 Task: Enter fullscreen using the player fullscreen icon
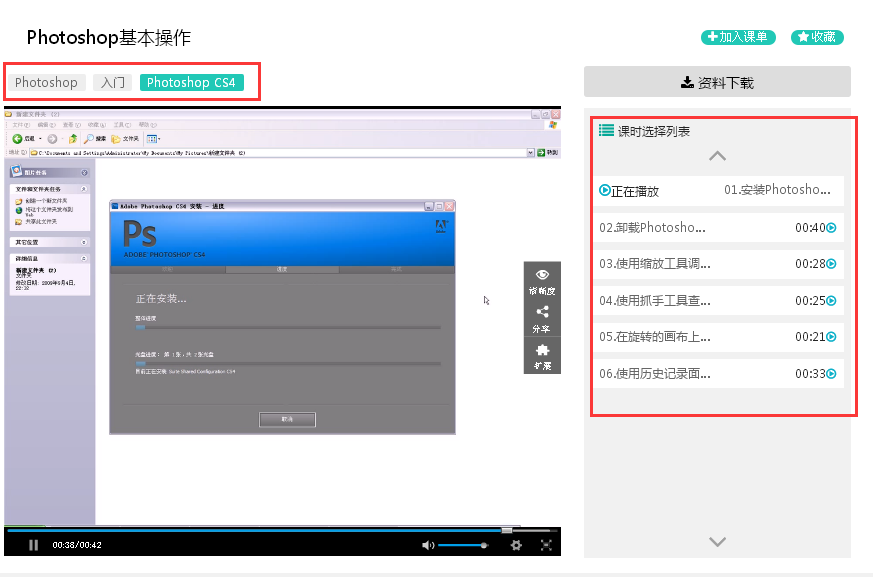pyautogui.click(x=546, y=544)
